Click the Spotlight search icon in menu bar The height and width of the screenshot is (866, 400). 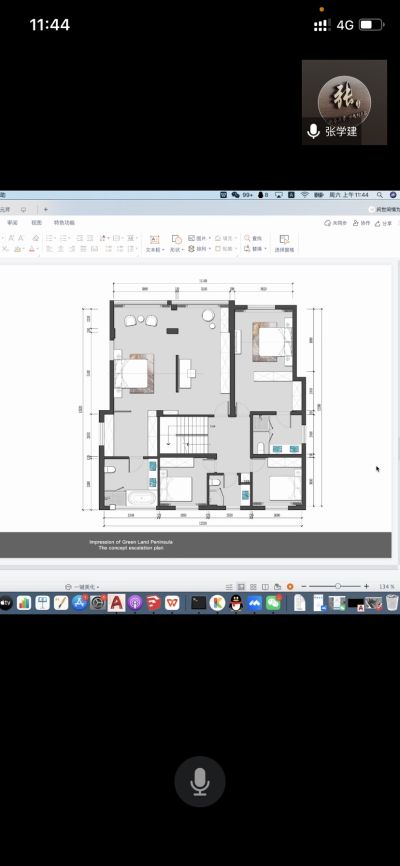(x=380, y=195)
